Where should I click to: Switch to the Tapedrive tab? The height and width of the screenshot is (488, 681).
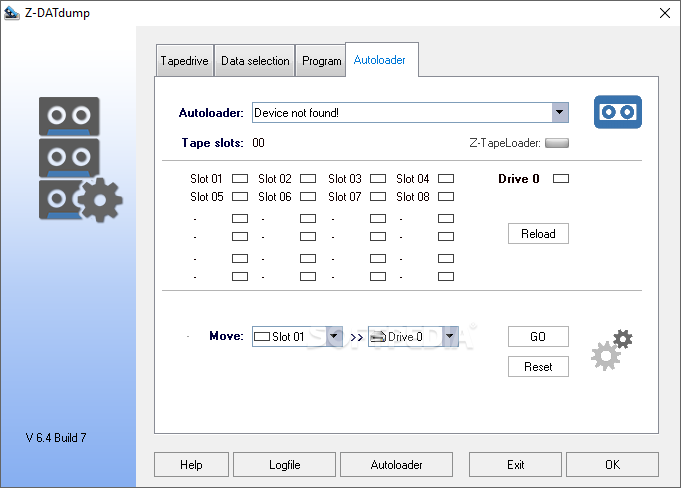pyautogui.click(x=185, y=61)
